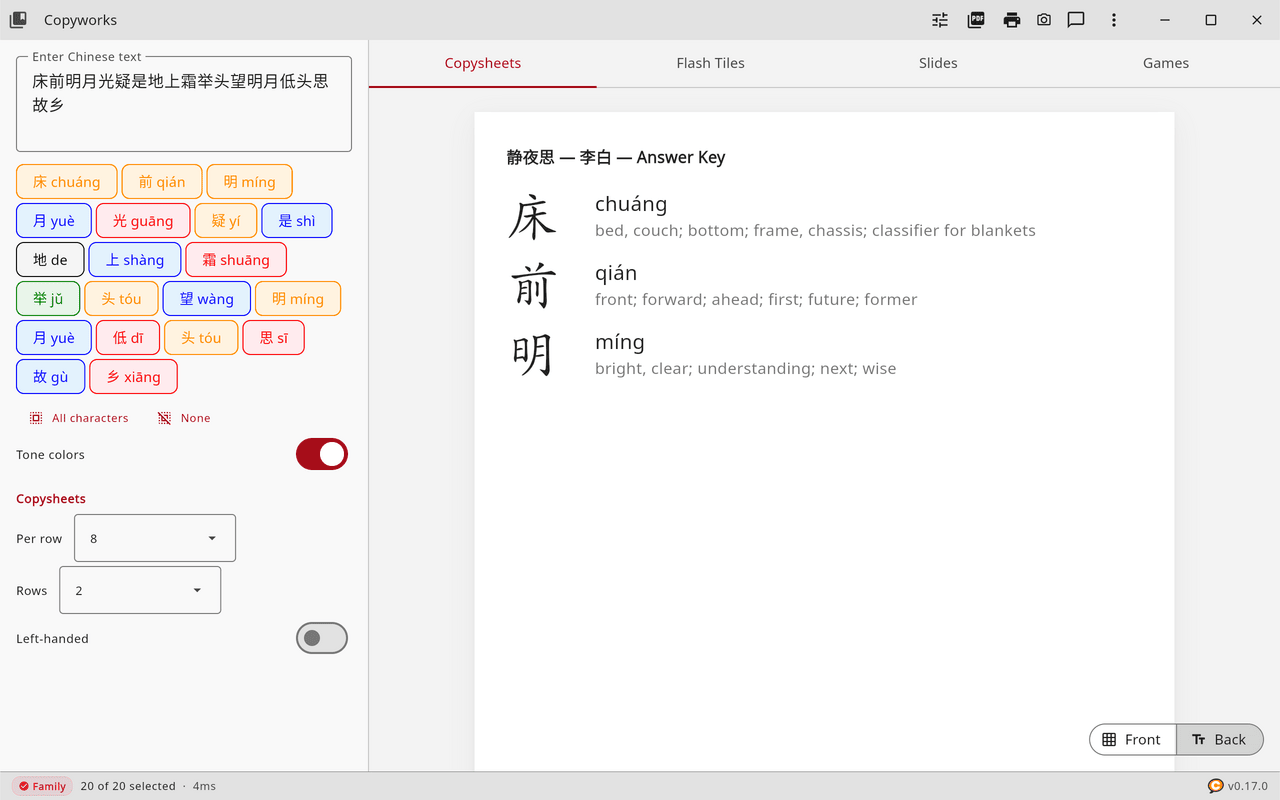Image resolution: width=1280 pixels, height=800 pixels.
Task: Toggle the Tone colors switch off
Action: click(x=322, y=454)
